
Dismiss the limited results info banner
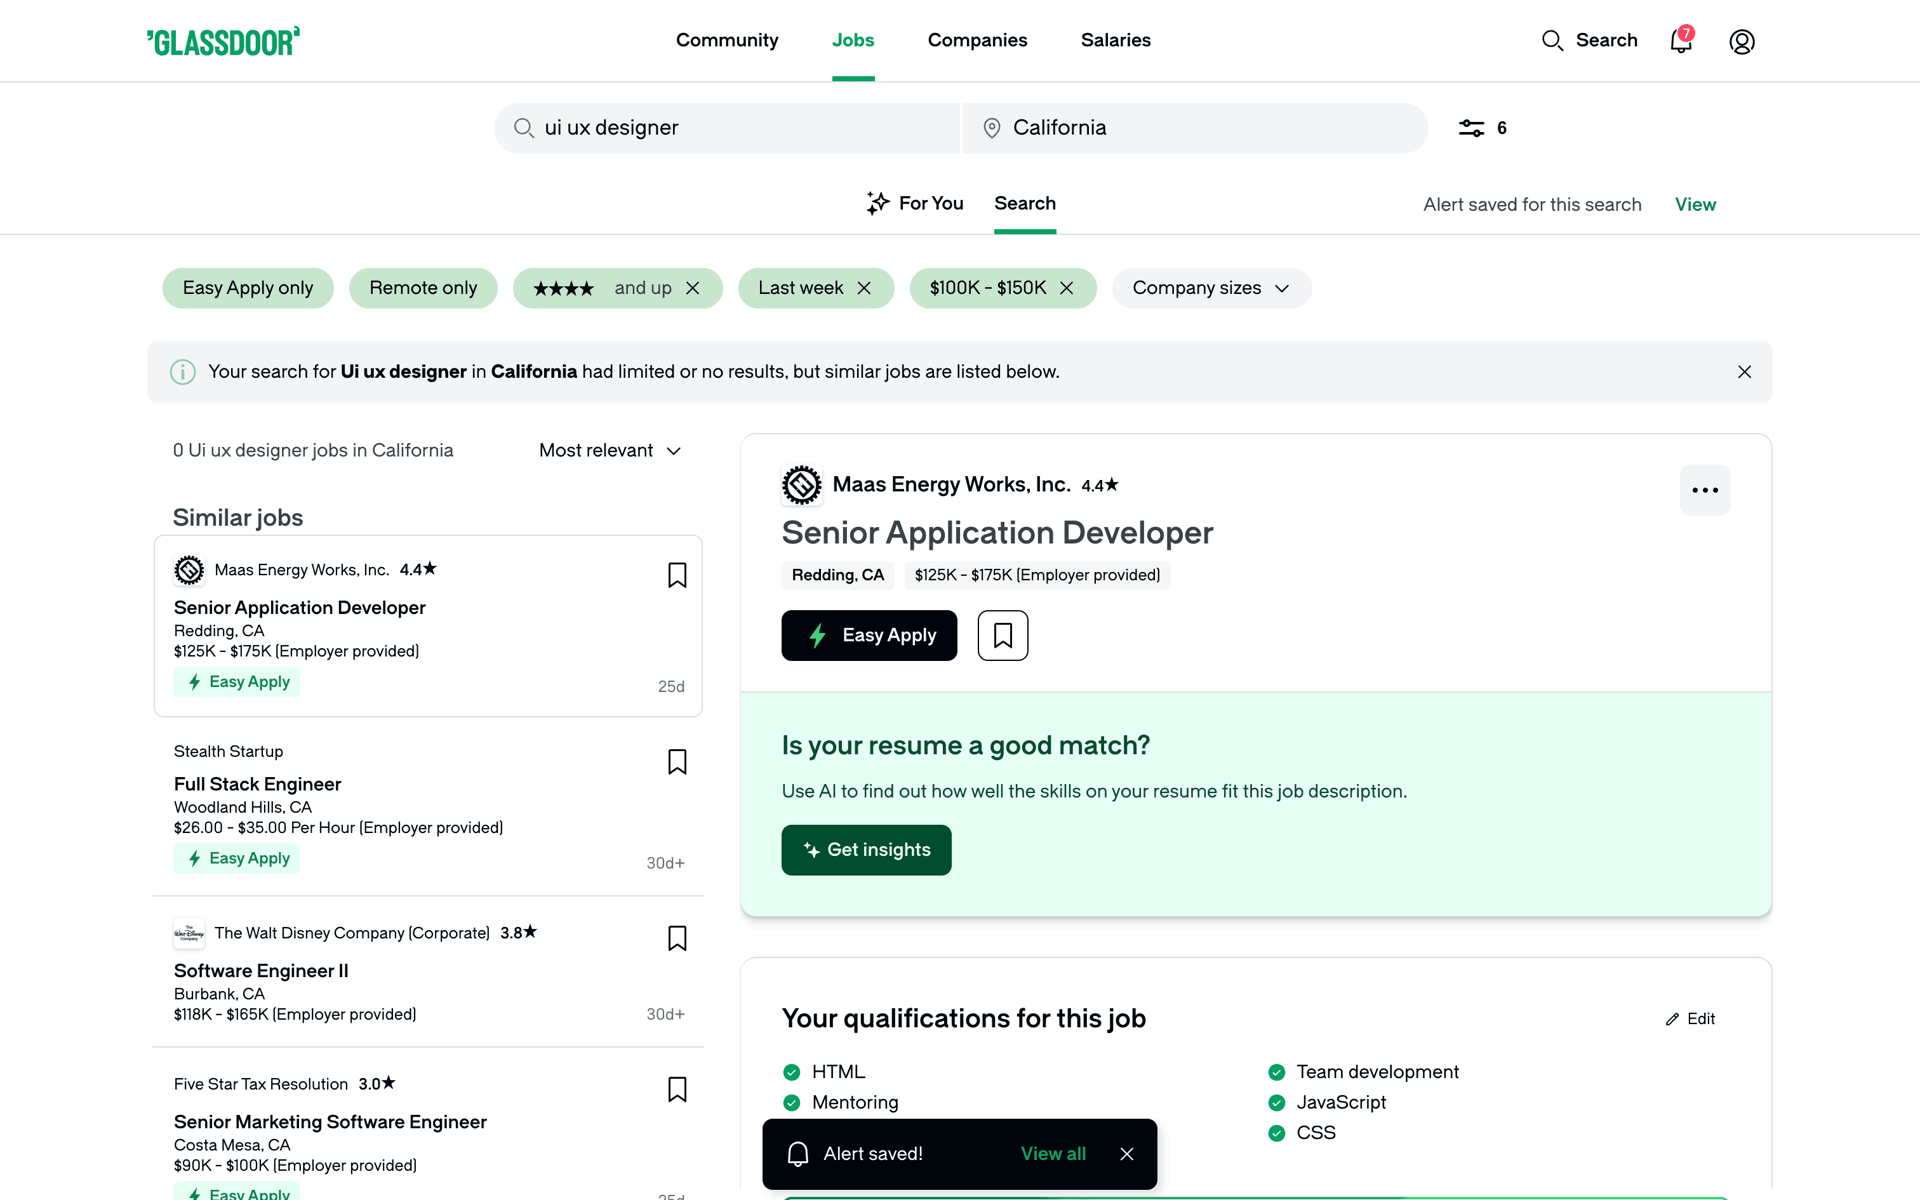click(1744, 372)
